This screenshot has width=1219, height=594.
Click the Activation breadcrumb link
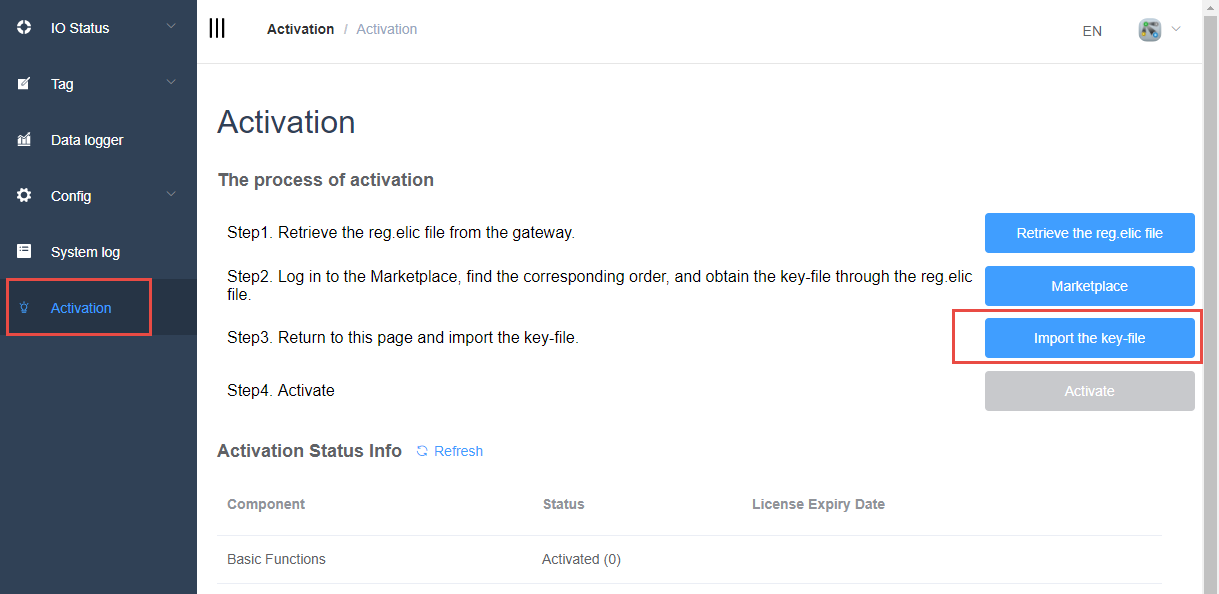pyautogui.click(x=300, y=29)
